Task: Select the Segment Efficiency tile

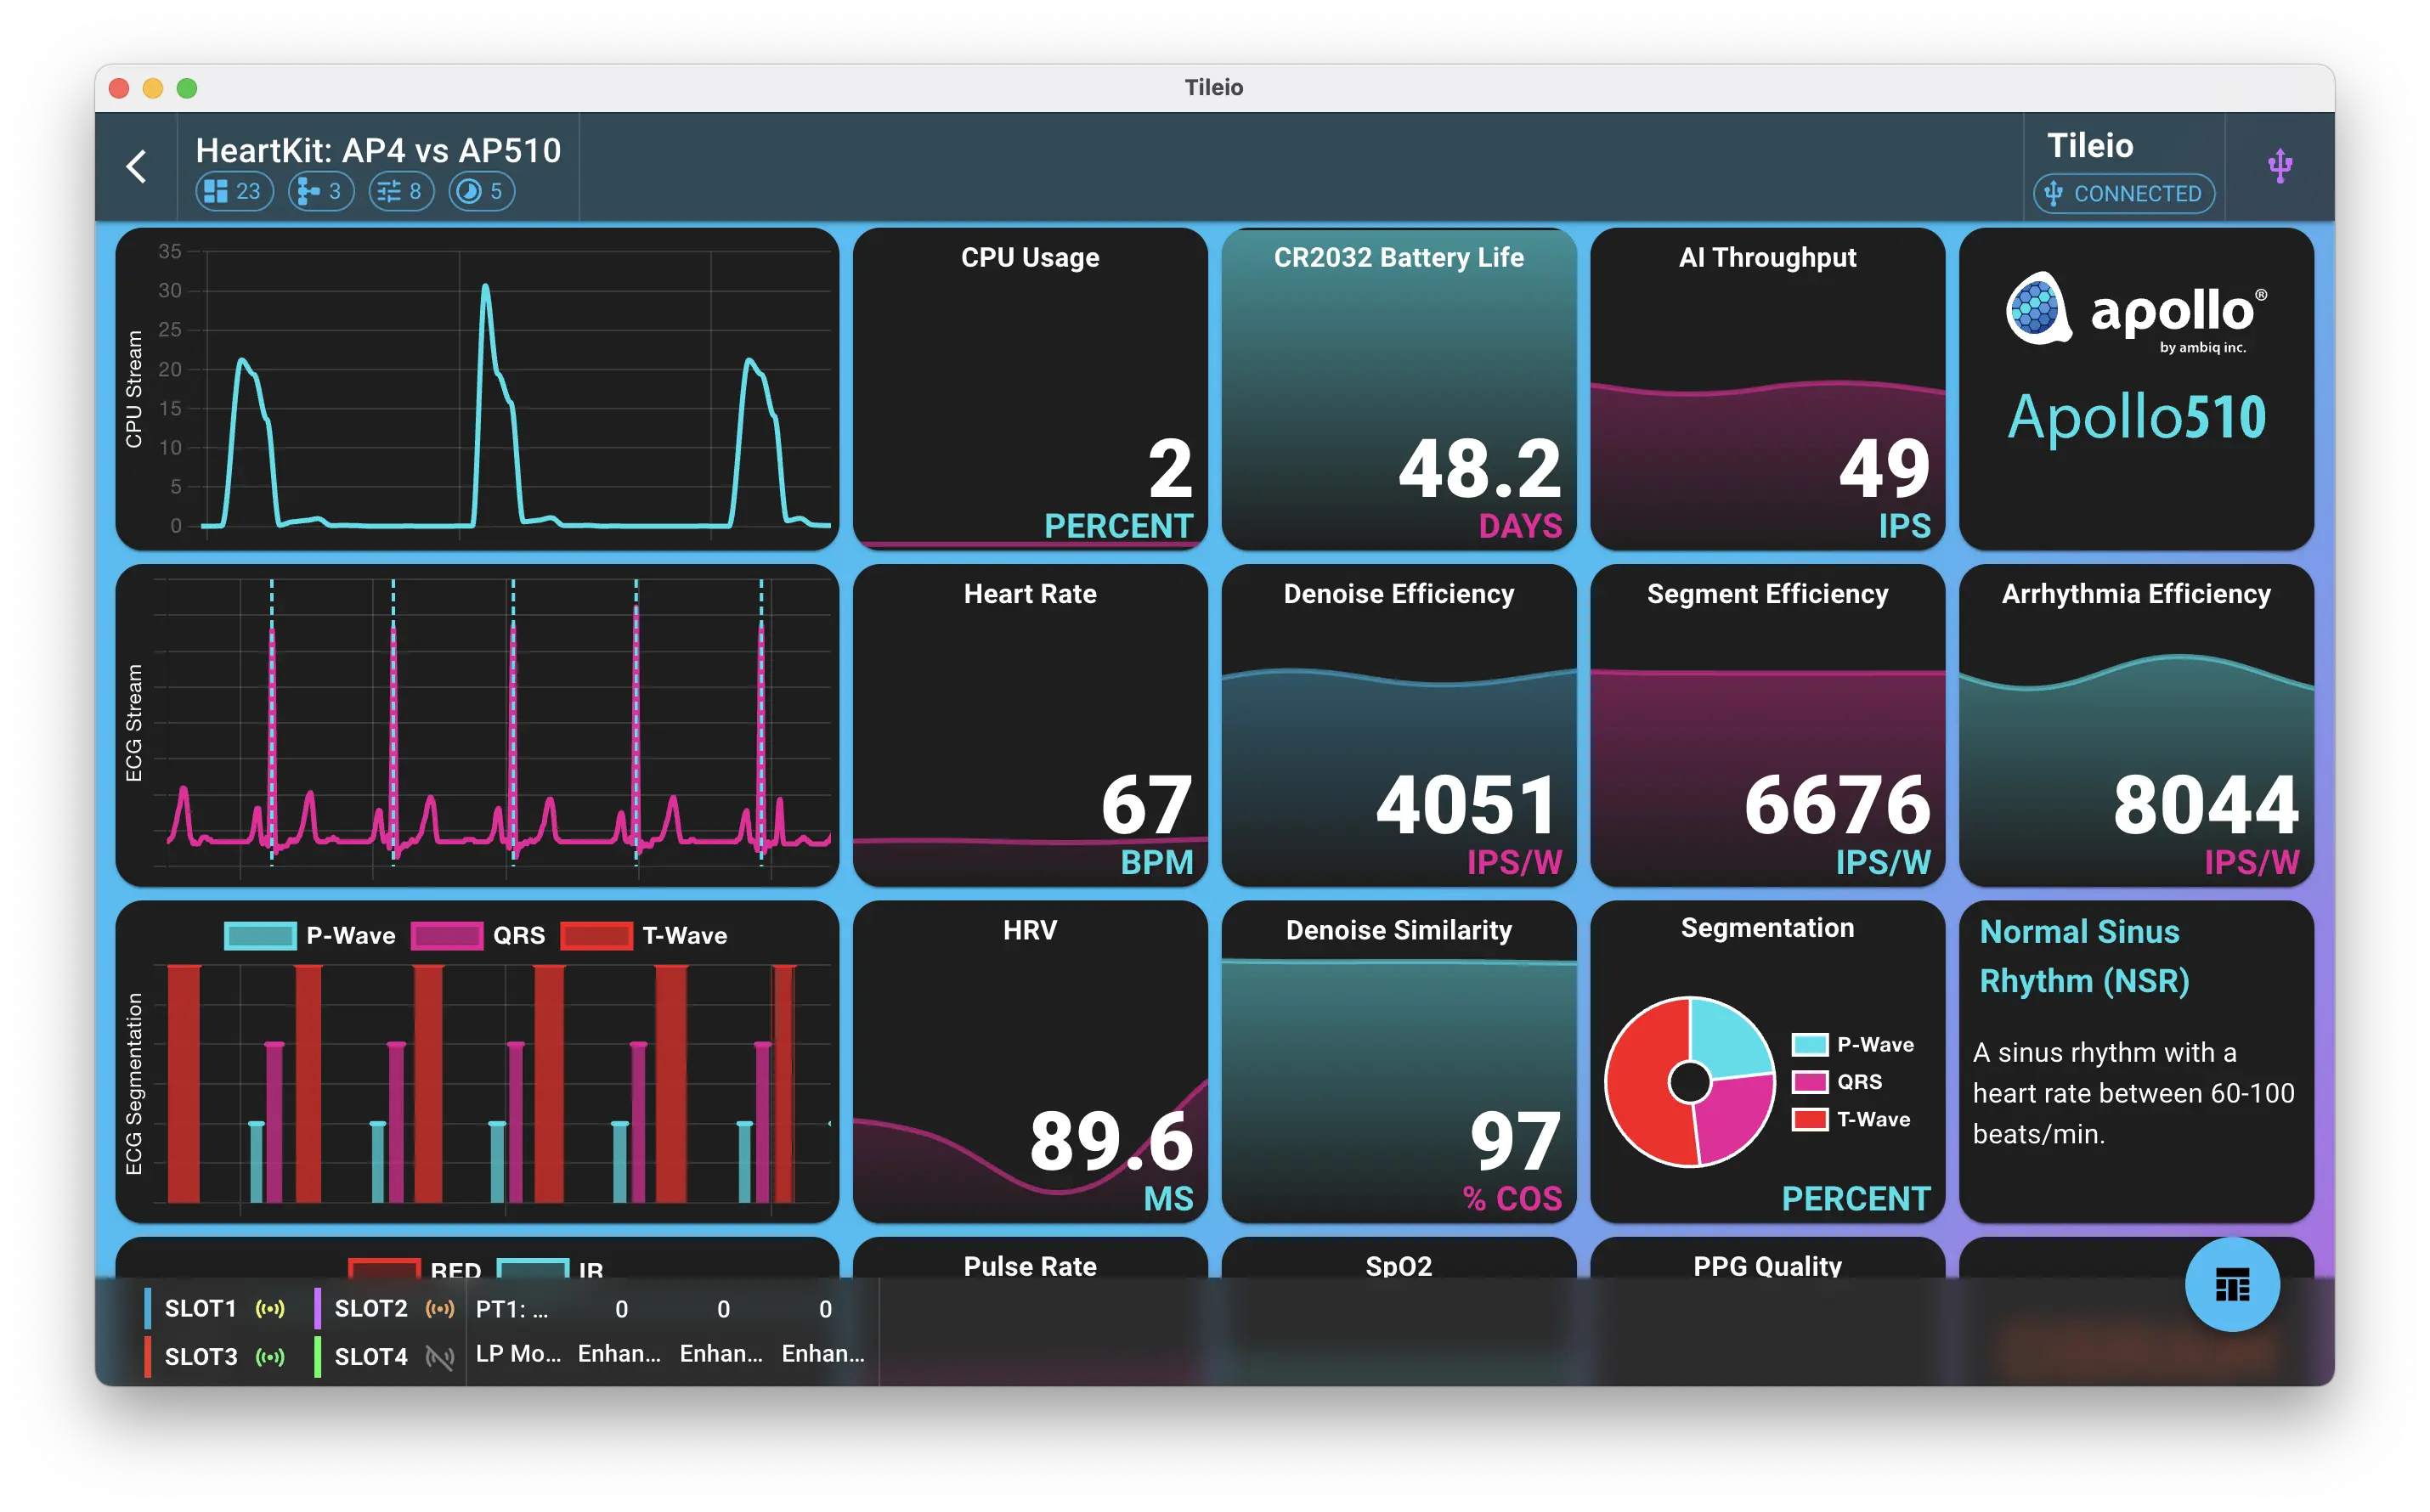Action: click(x=1767, y=725)
